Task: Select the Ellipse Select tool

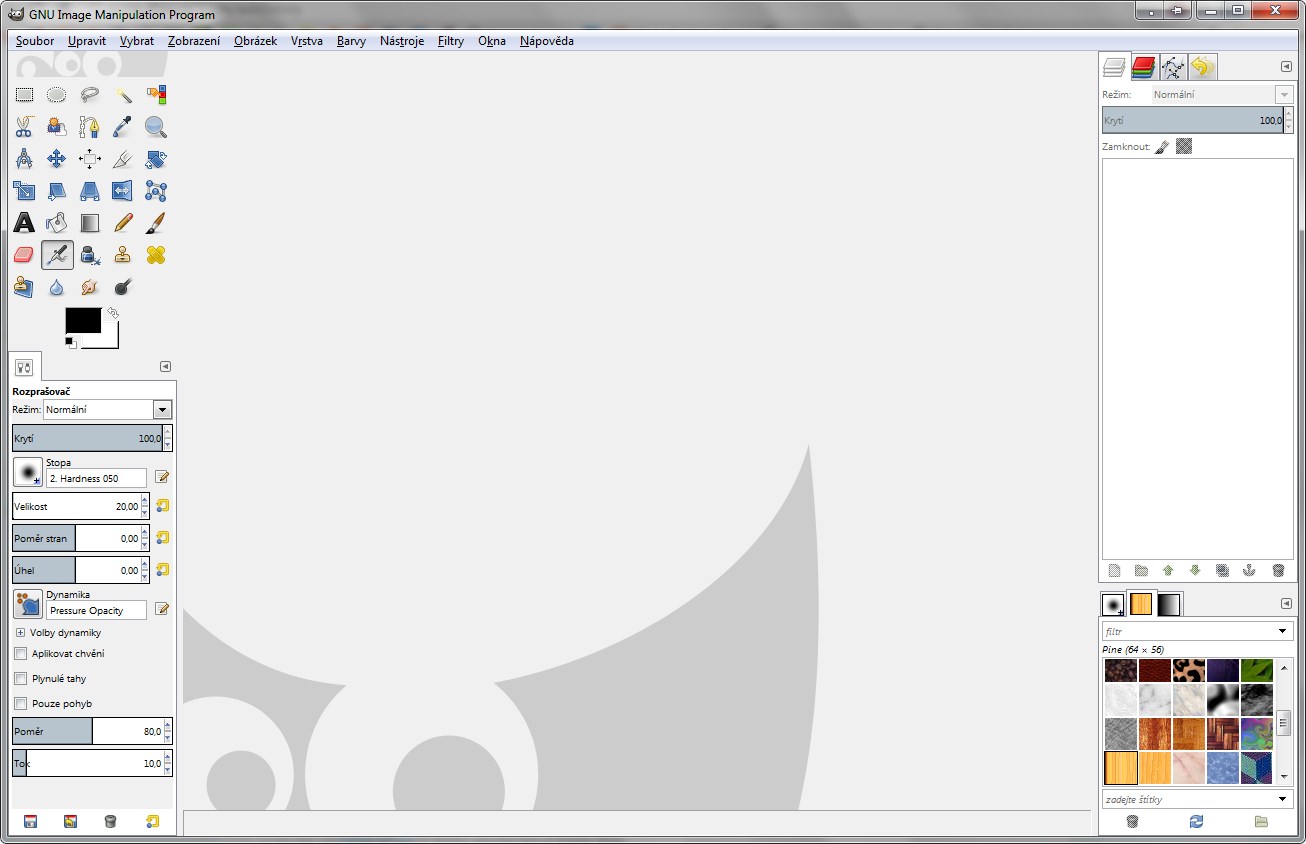Action: pyautogui.click(x=57, y=95)
